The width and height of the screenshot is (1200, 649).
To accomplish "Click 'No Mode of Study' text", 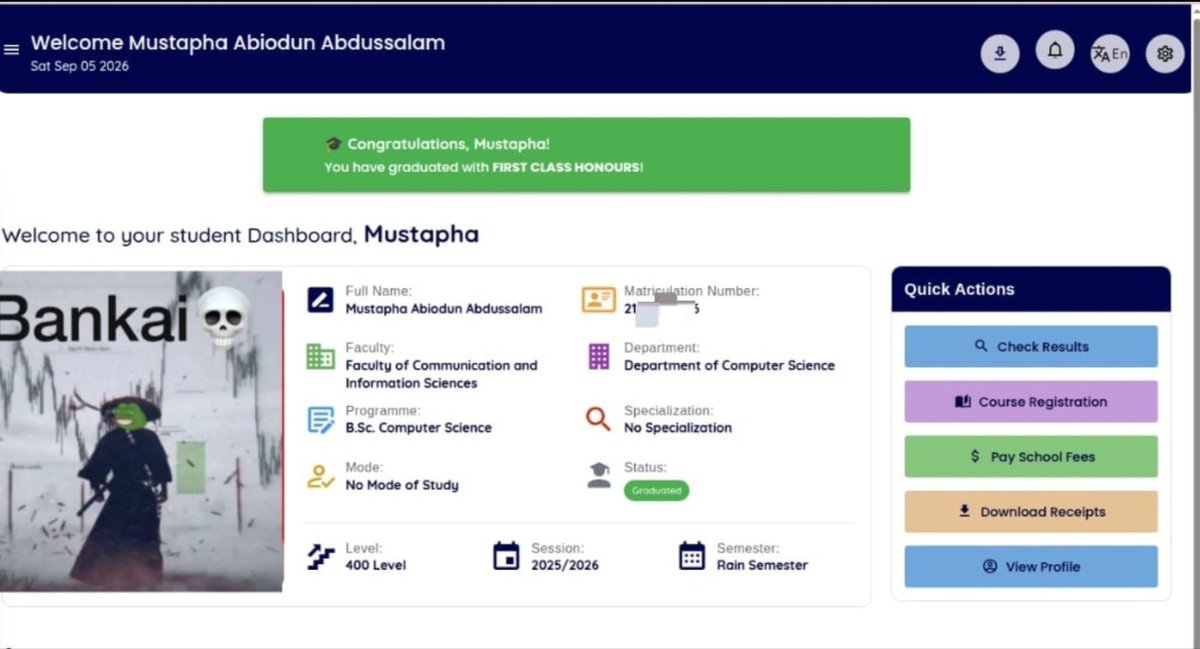I will pyautogui.click(x=401, y=485).
